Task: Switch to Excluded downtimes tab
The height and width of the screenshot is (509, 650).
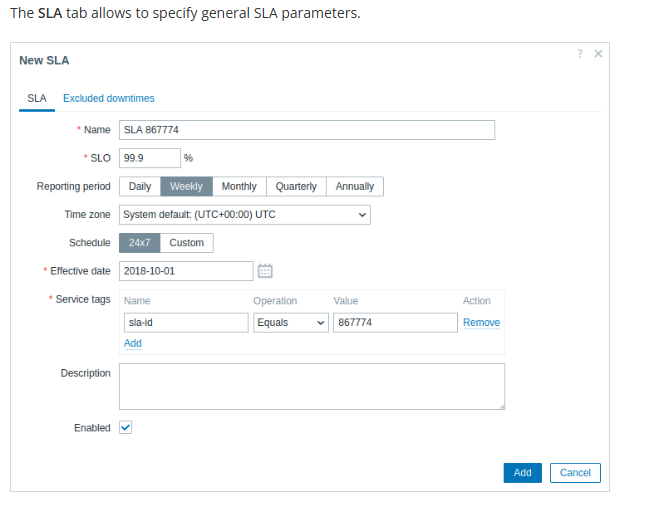Action: (109, 98)
